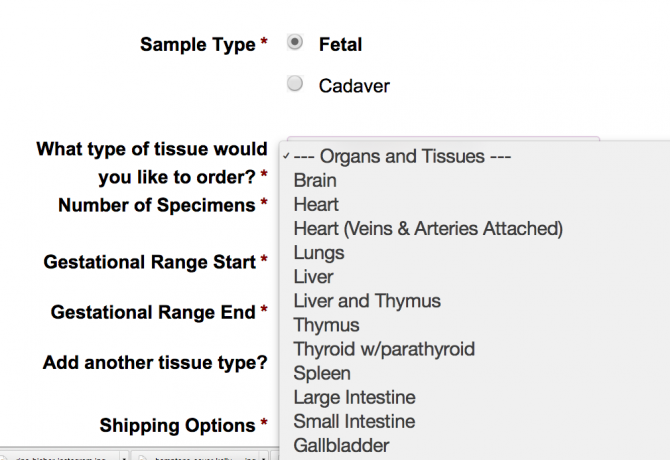The width and height of the screenshot is (670, 460).
Task: Select the Liver option
Action: pos(313,277)
